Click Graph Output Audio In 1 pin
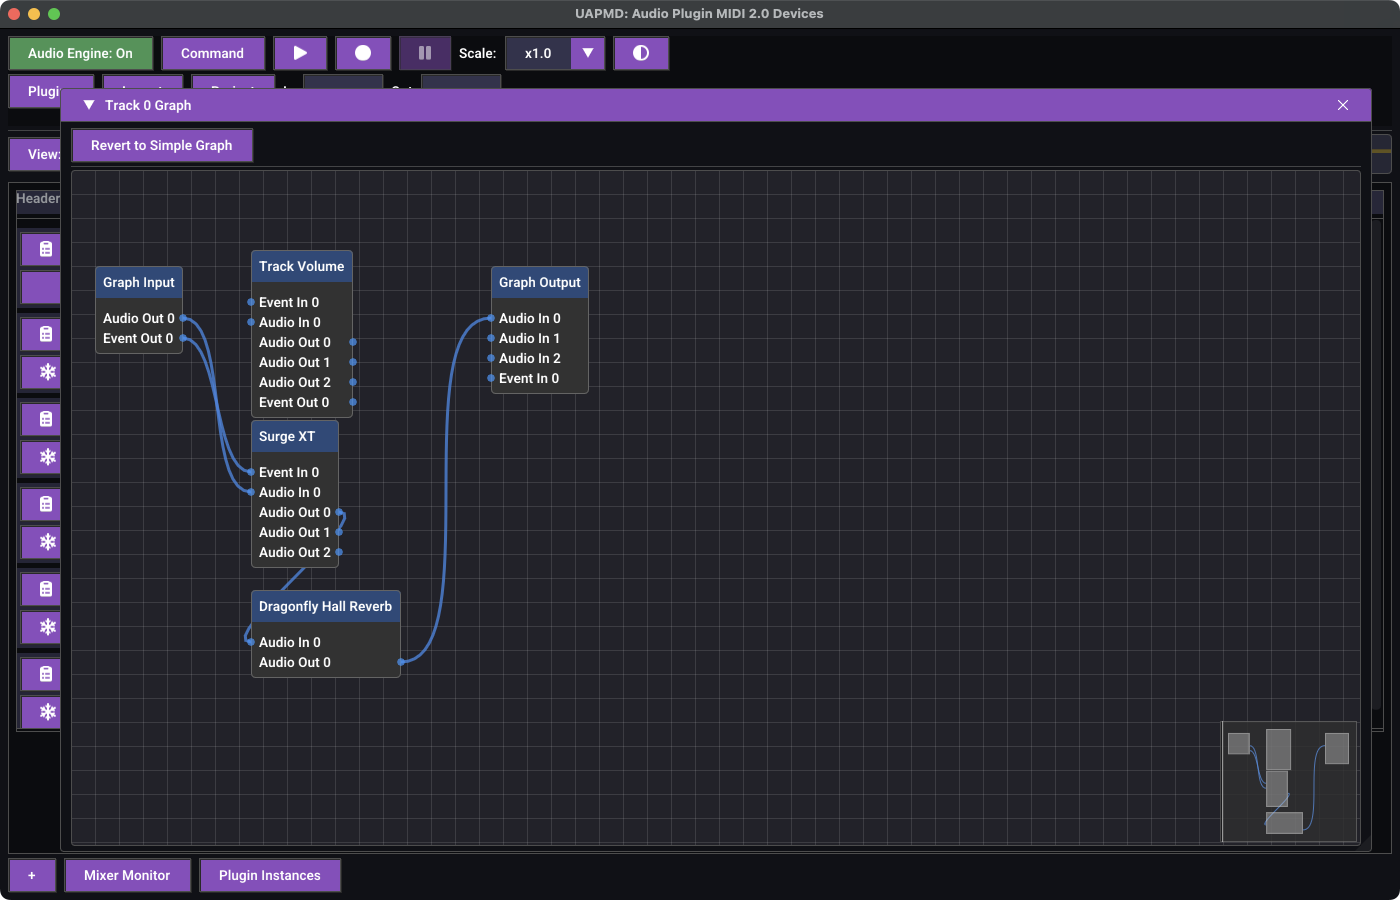 pyautogui.click(x=491, y=338)
